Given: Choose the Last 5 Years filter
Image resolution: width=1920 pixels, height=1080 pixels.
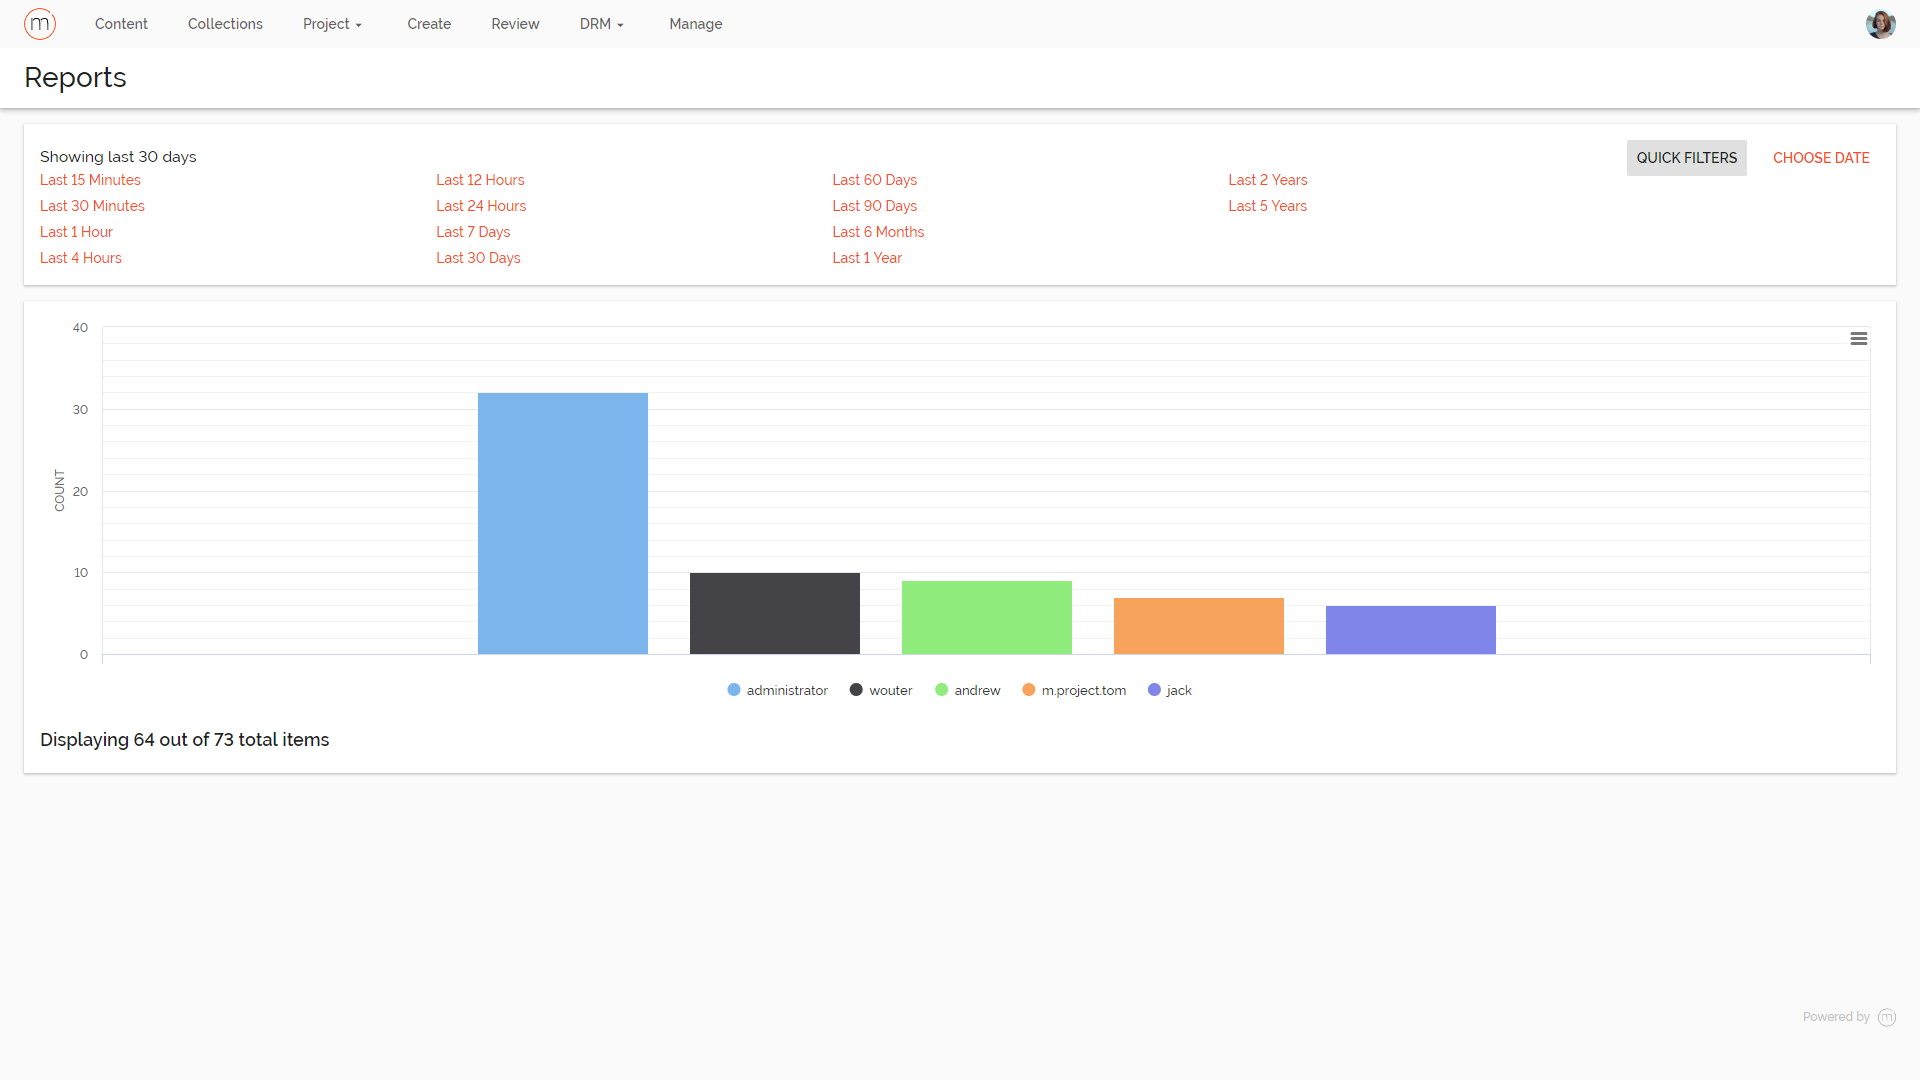Looking at the screenshot, I should click(1267, 206).
